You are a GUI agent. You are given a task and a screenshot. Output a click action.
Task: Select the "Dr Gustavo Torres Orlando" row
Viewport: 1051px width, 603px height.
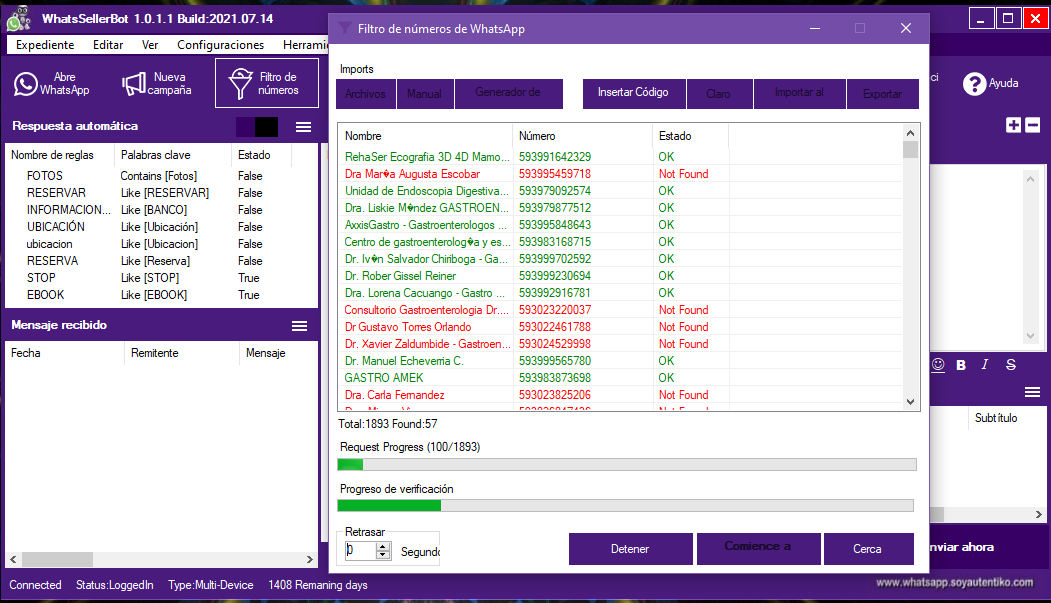pyautogui.click(x=621, y=327)
